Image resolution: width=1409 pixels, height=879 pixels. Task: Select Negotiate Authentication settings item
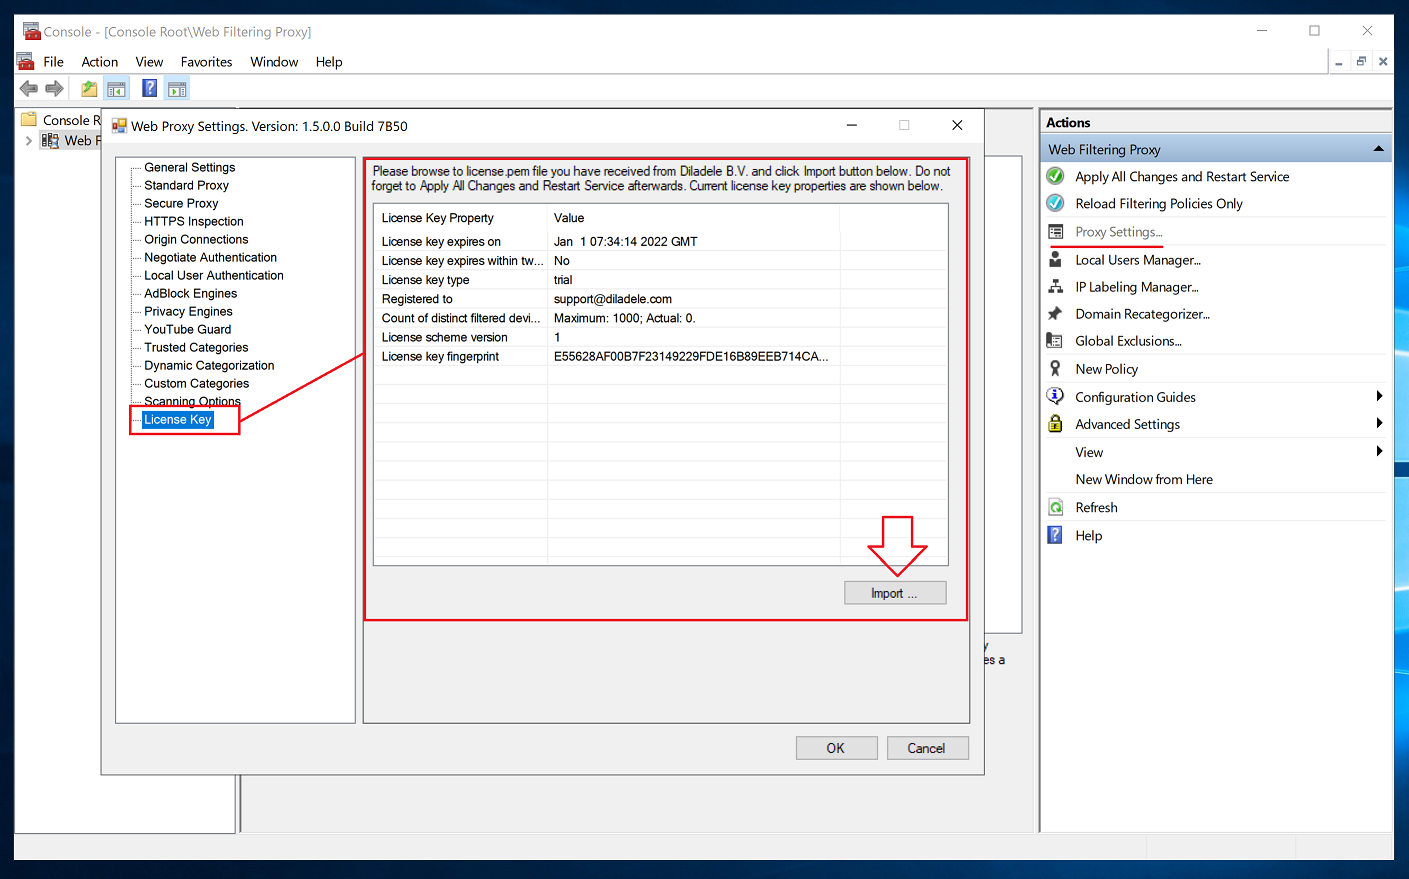tap(210, 257)
